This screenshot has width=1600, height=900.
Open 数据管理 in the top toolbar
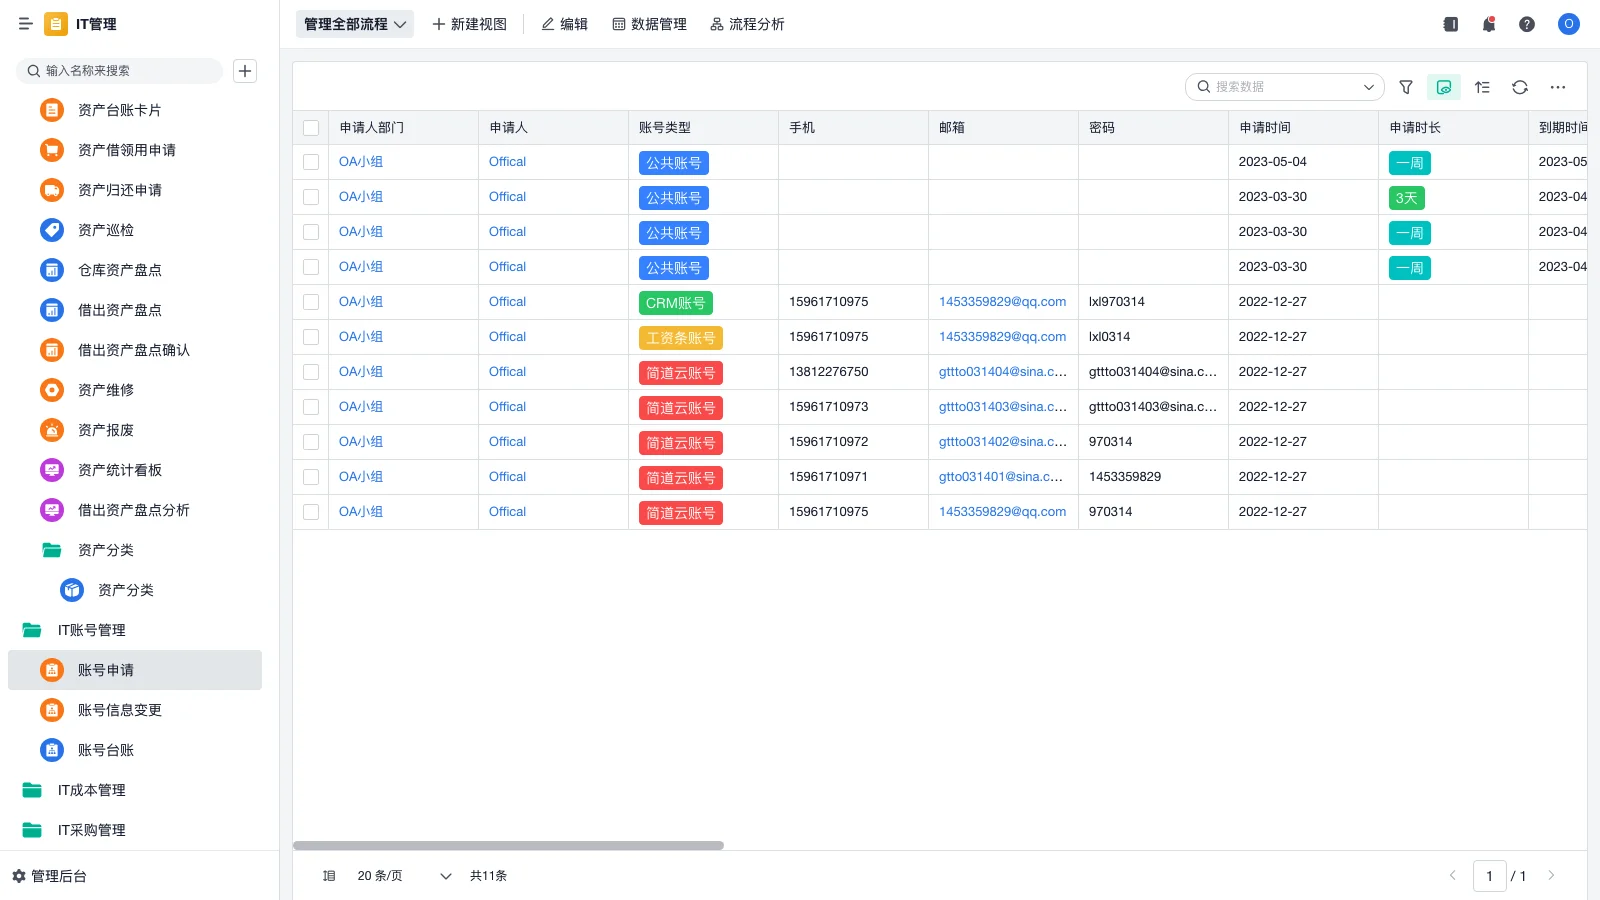tap(649, 24)
